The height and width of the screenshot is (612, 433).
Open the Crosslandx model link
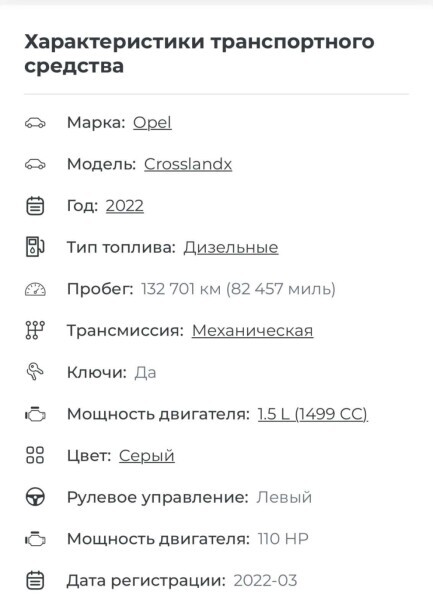point(188,164)
